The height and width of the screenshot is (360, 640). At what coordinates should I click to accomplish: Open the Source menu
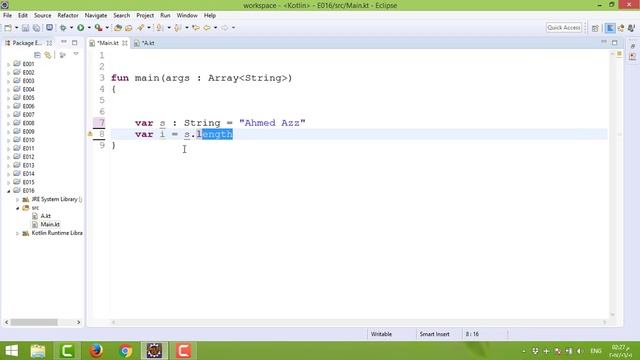42,15
